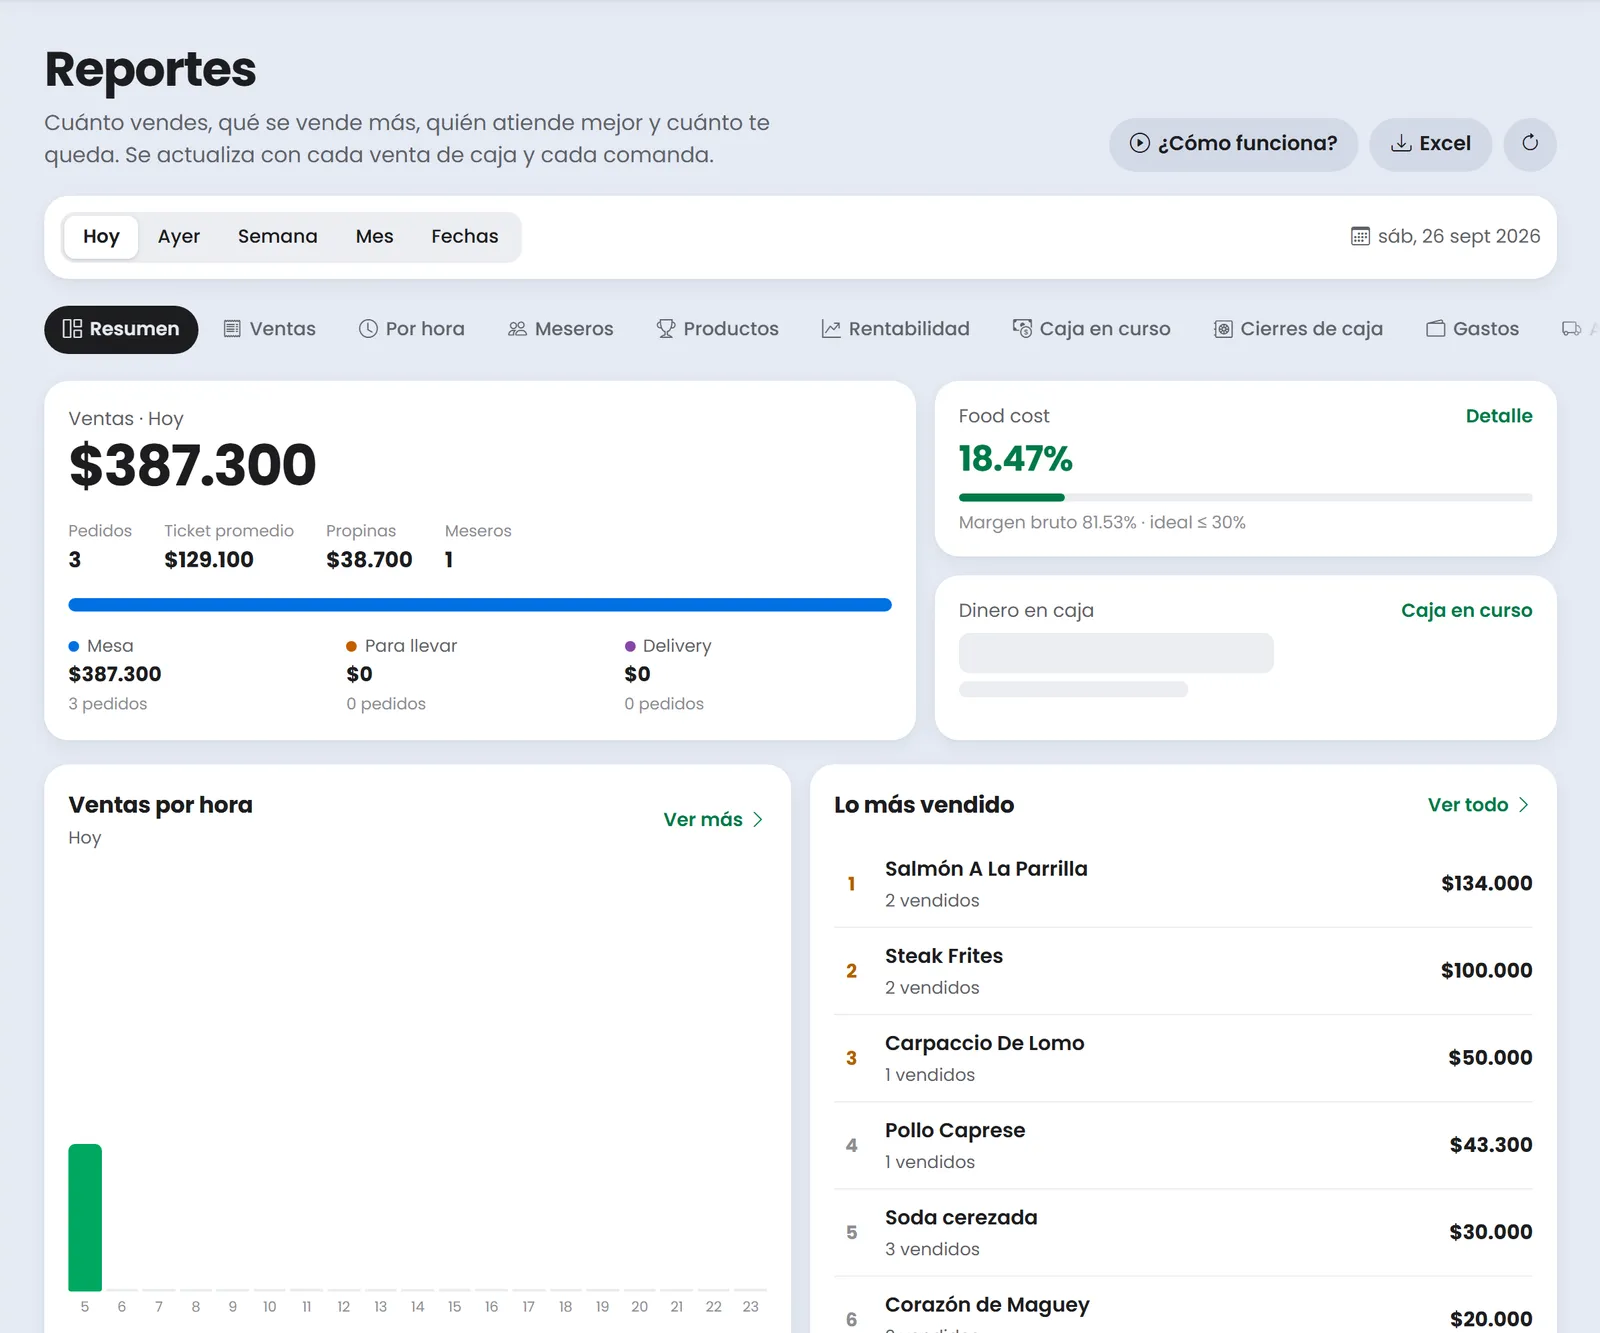Click Ver todo in Lo más vendido
This screenshot has height=1333, width=1600.
point(1478,805)
